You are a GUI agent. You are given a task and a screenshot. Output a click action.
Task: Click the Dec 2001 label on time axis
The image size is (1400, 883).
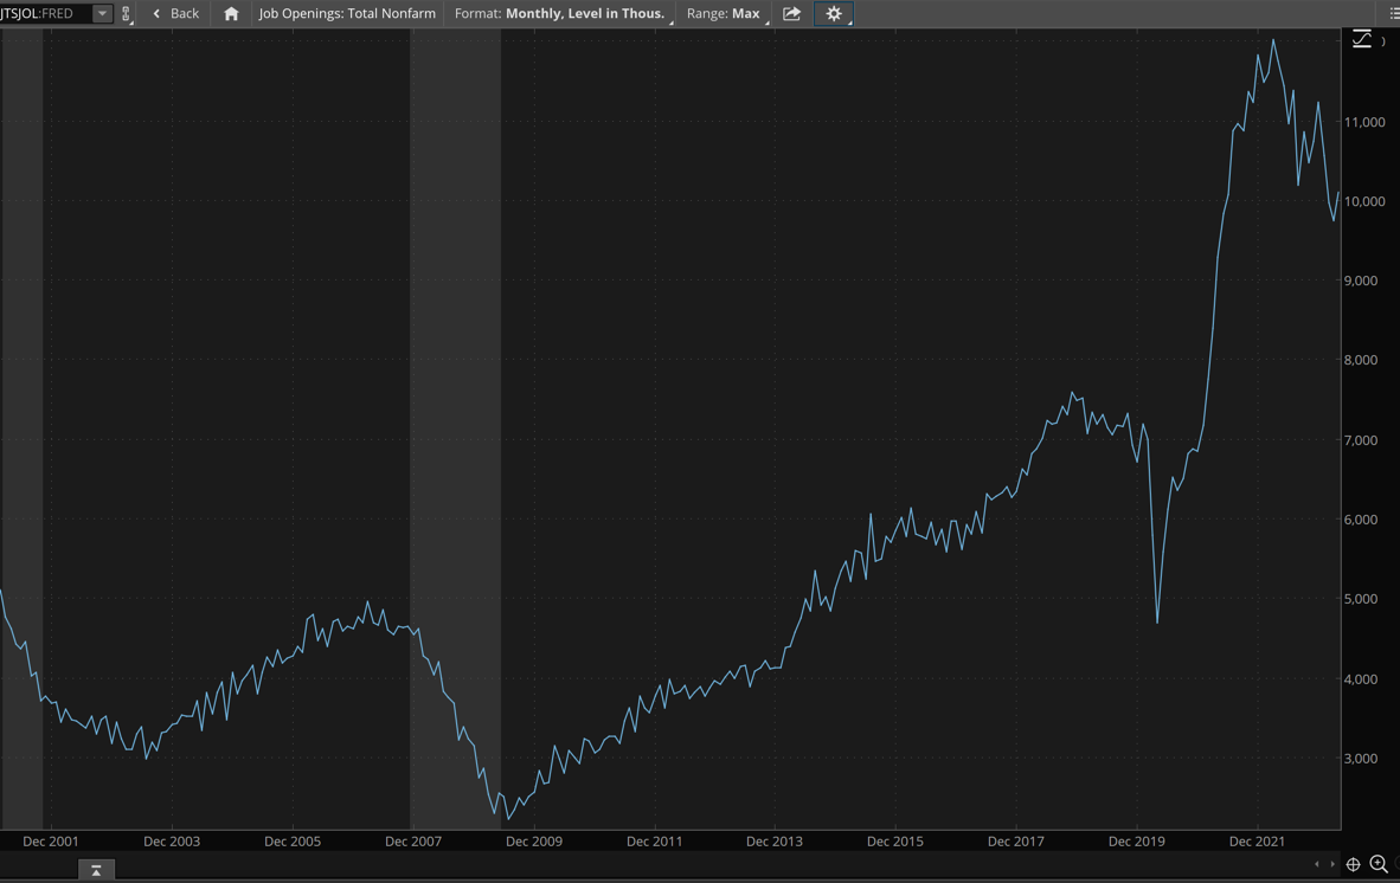coord(50,841)
